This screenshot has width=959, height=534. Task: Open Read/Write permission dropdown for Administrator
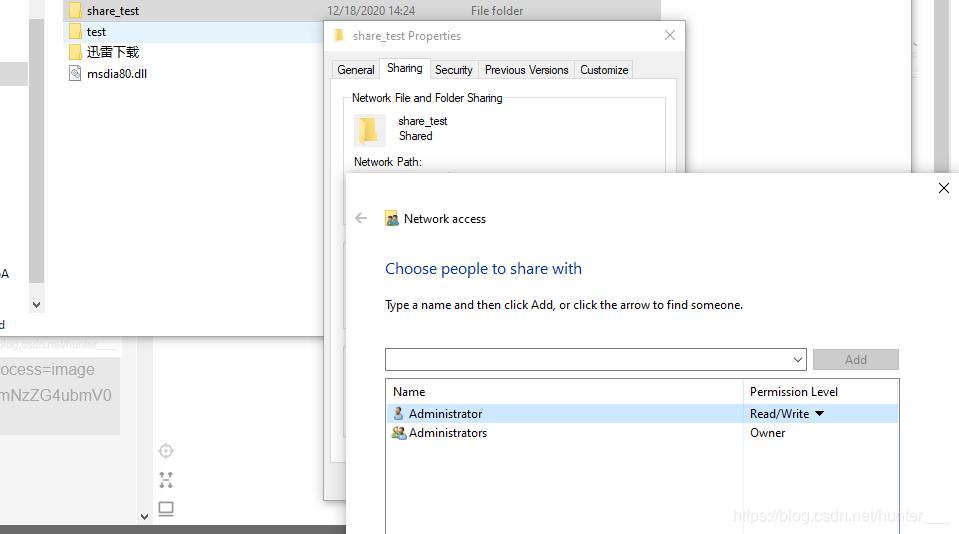pos(820,414)
